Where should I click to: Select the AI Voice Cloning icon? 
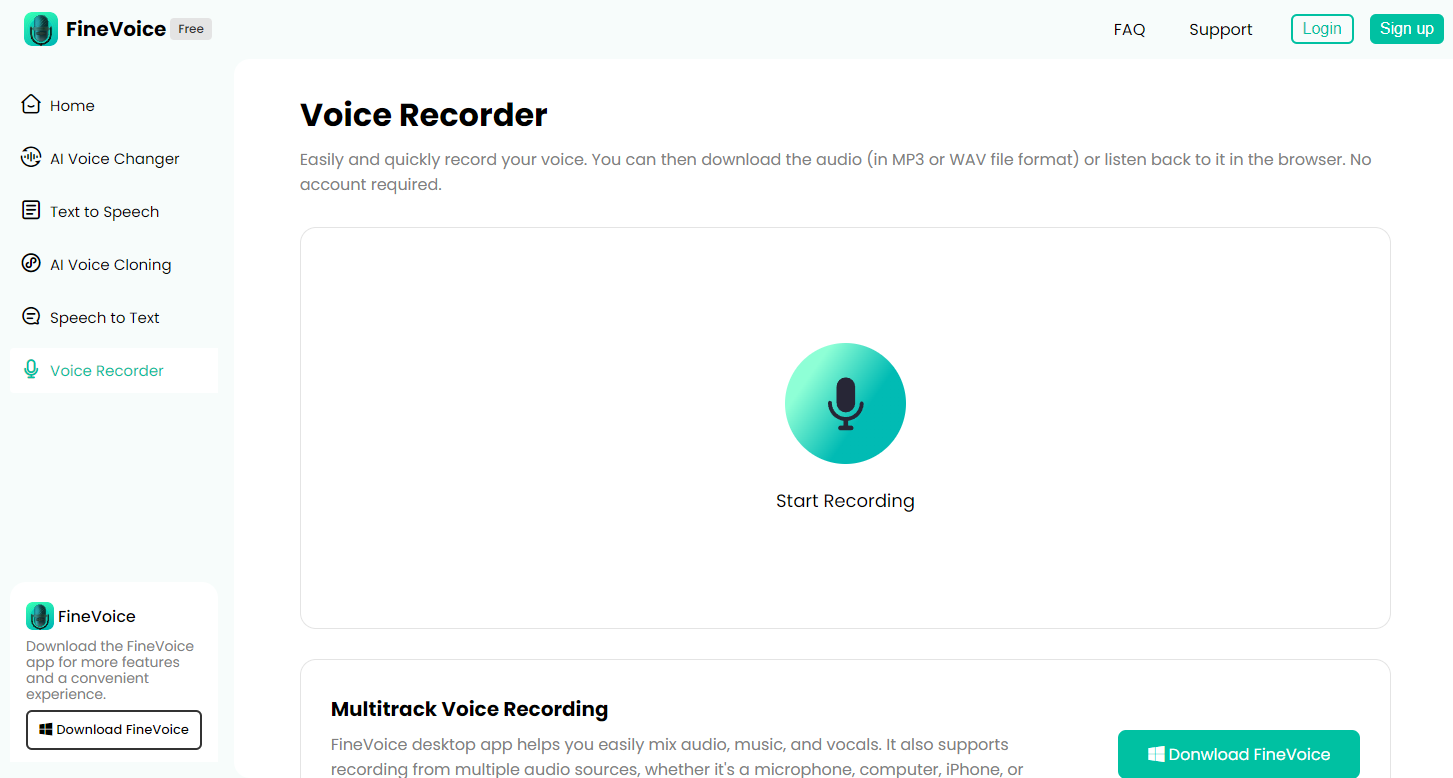(x=31, y=264)
